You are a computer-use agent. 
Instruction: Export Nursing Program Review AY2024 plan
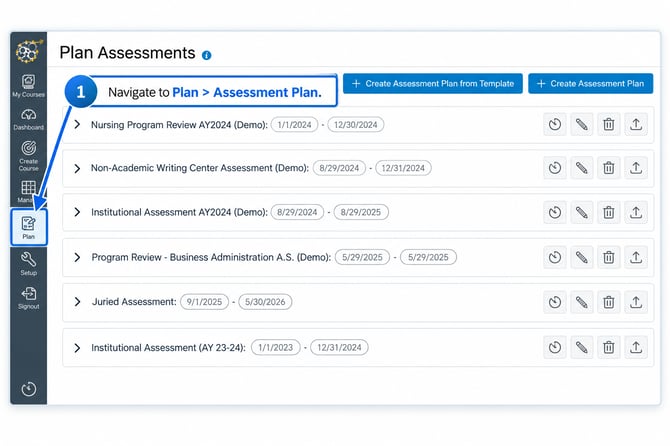point(636,125)
